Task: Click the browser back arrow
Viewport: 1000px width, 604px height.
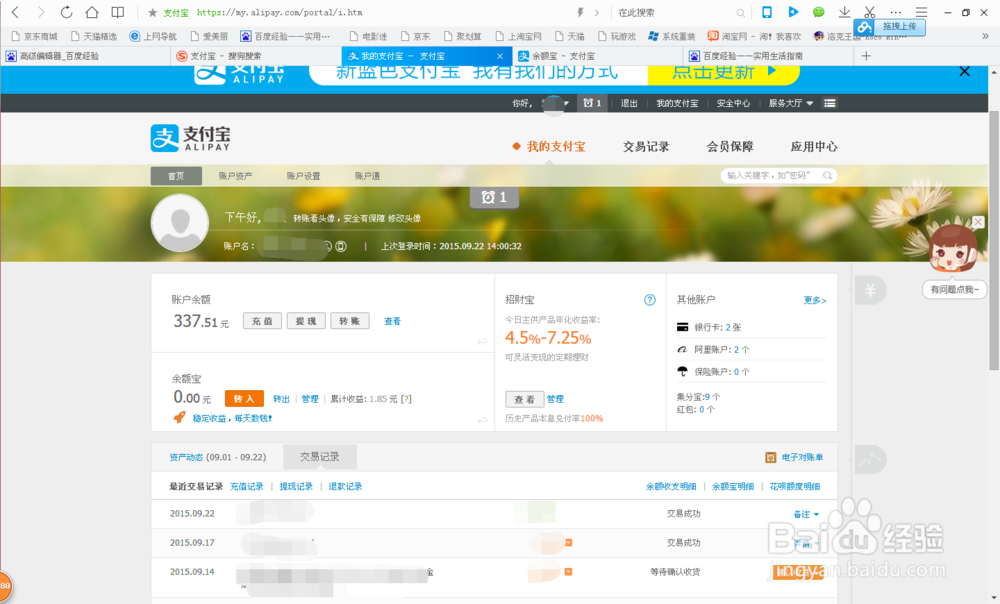Action: (15, 12)
